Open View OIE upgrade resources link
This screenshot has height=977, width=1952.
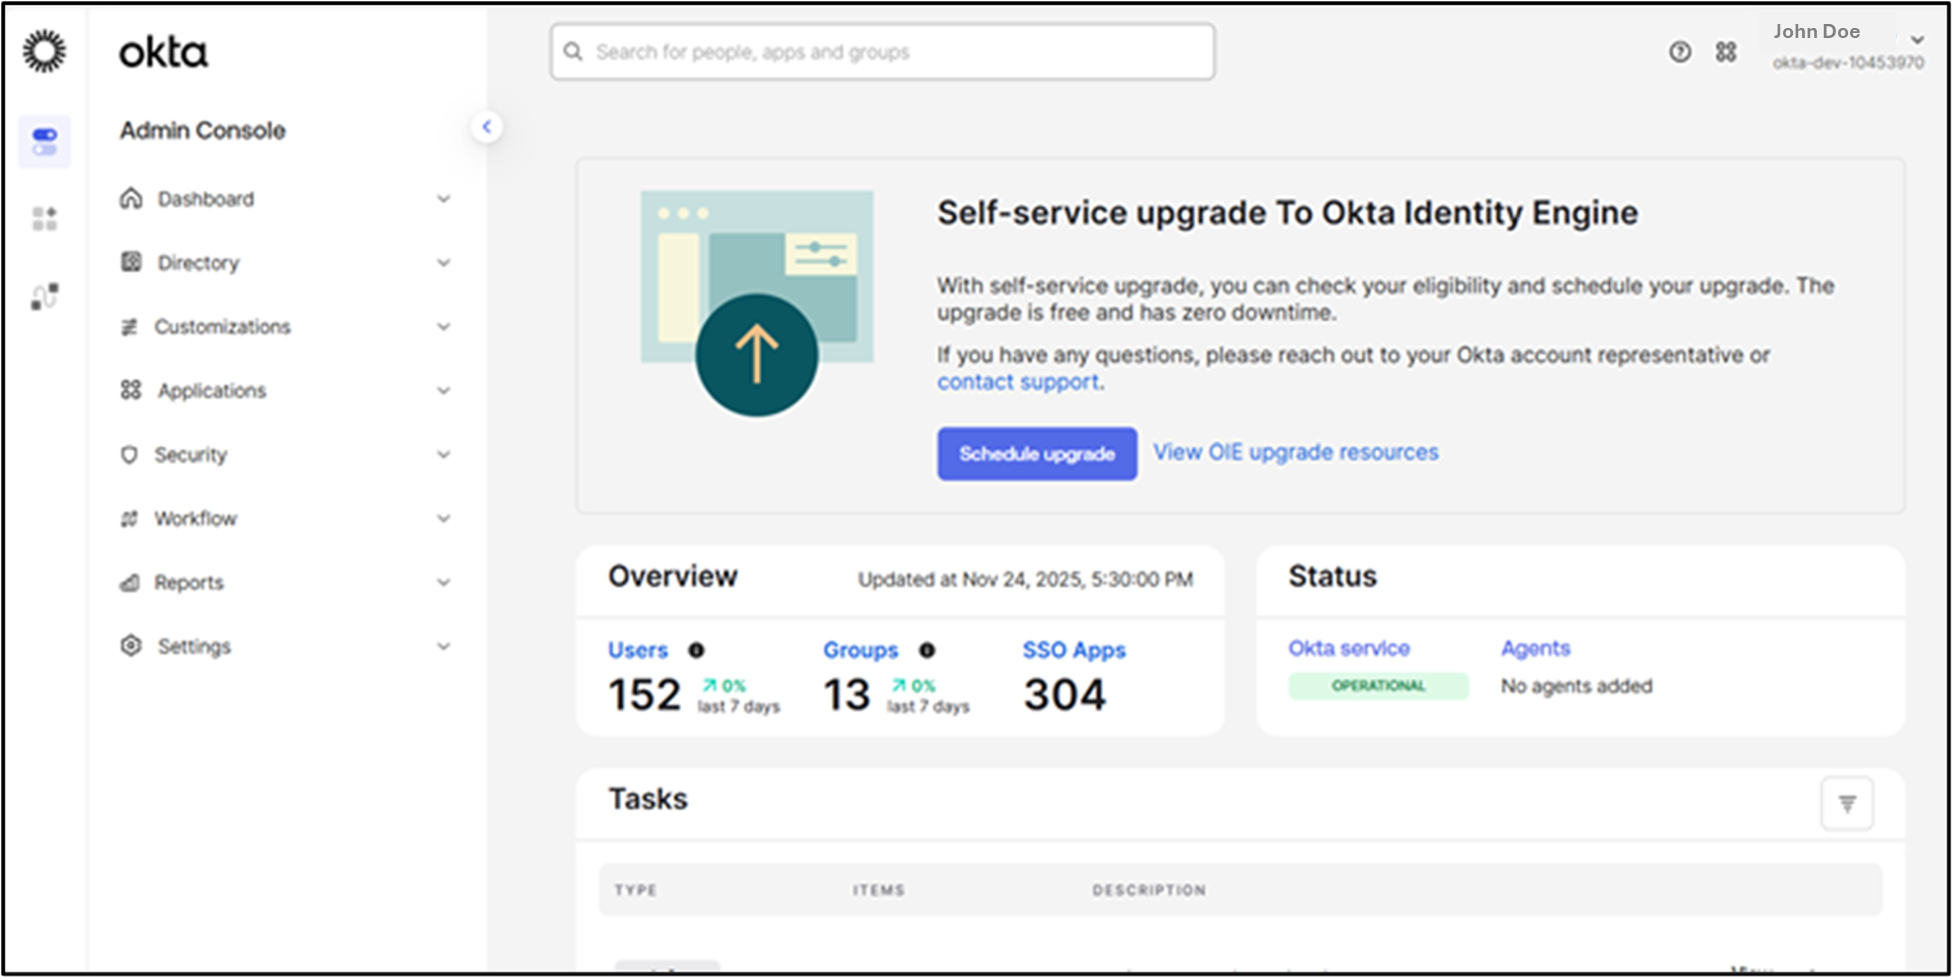coord(1296,452)
